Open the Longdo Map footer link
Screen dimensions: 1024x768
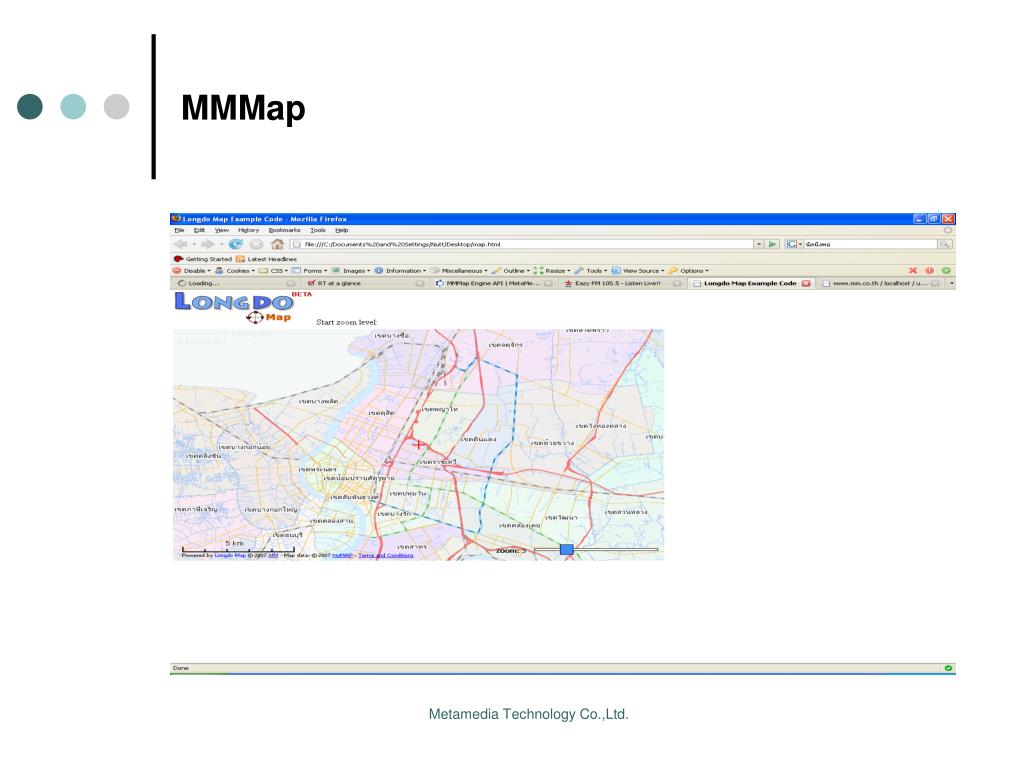point(230,556)
